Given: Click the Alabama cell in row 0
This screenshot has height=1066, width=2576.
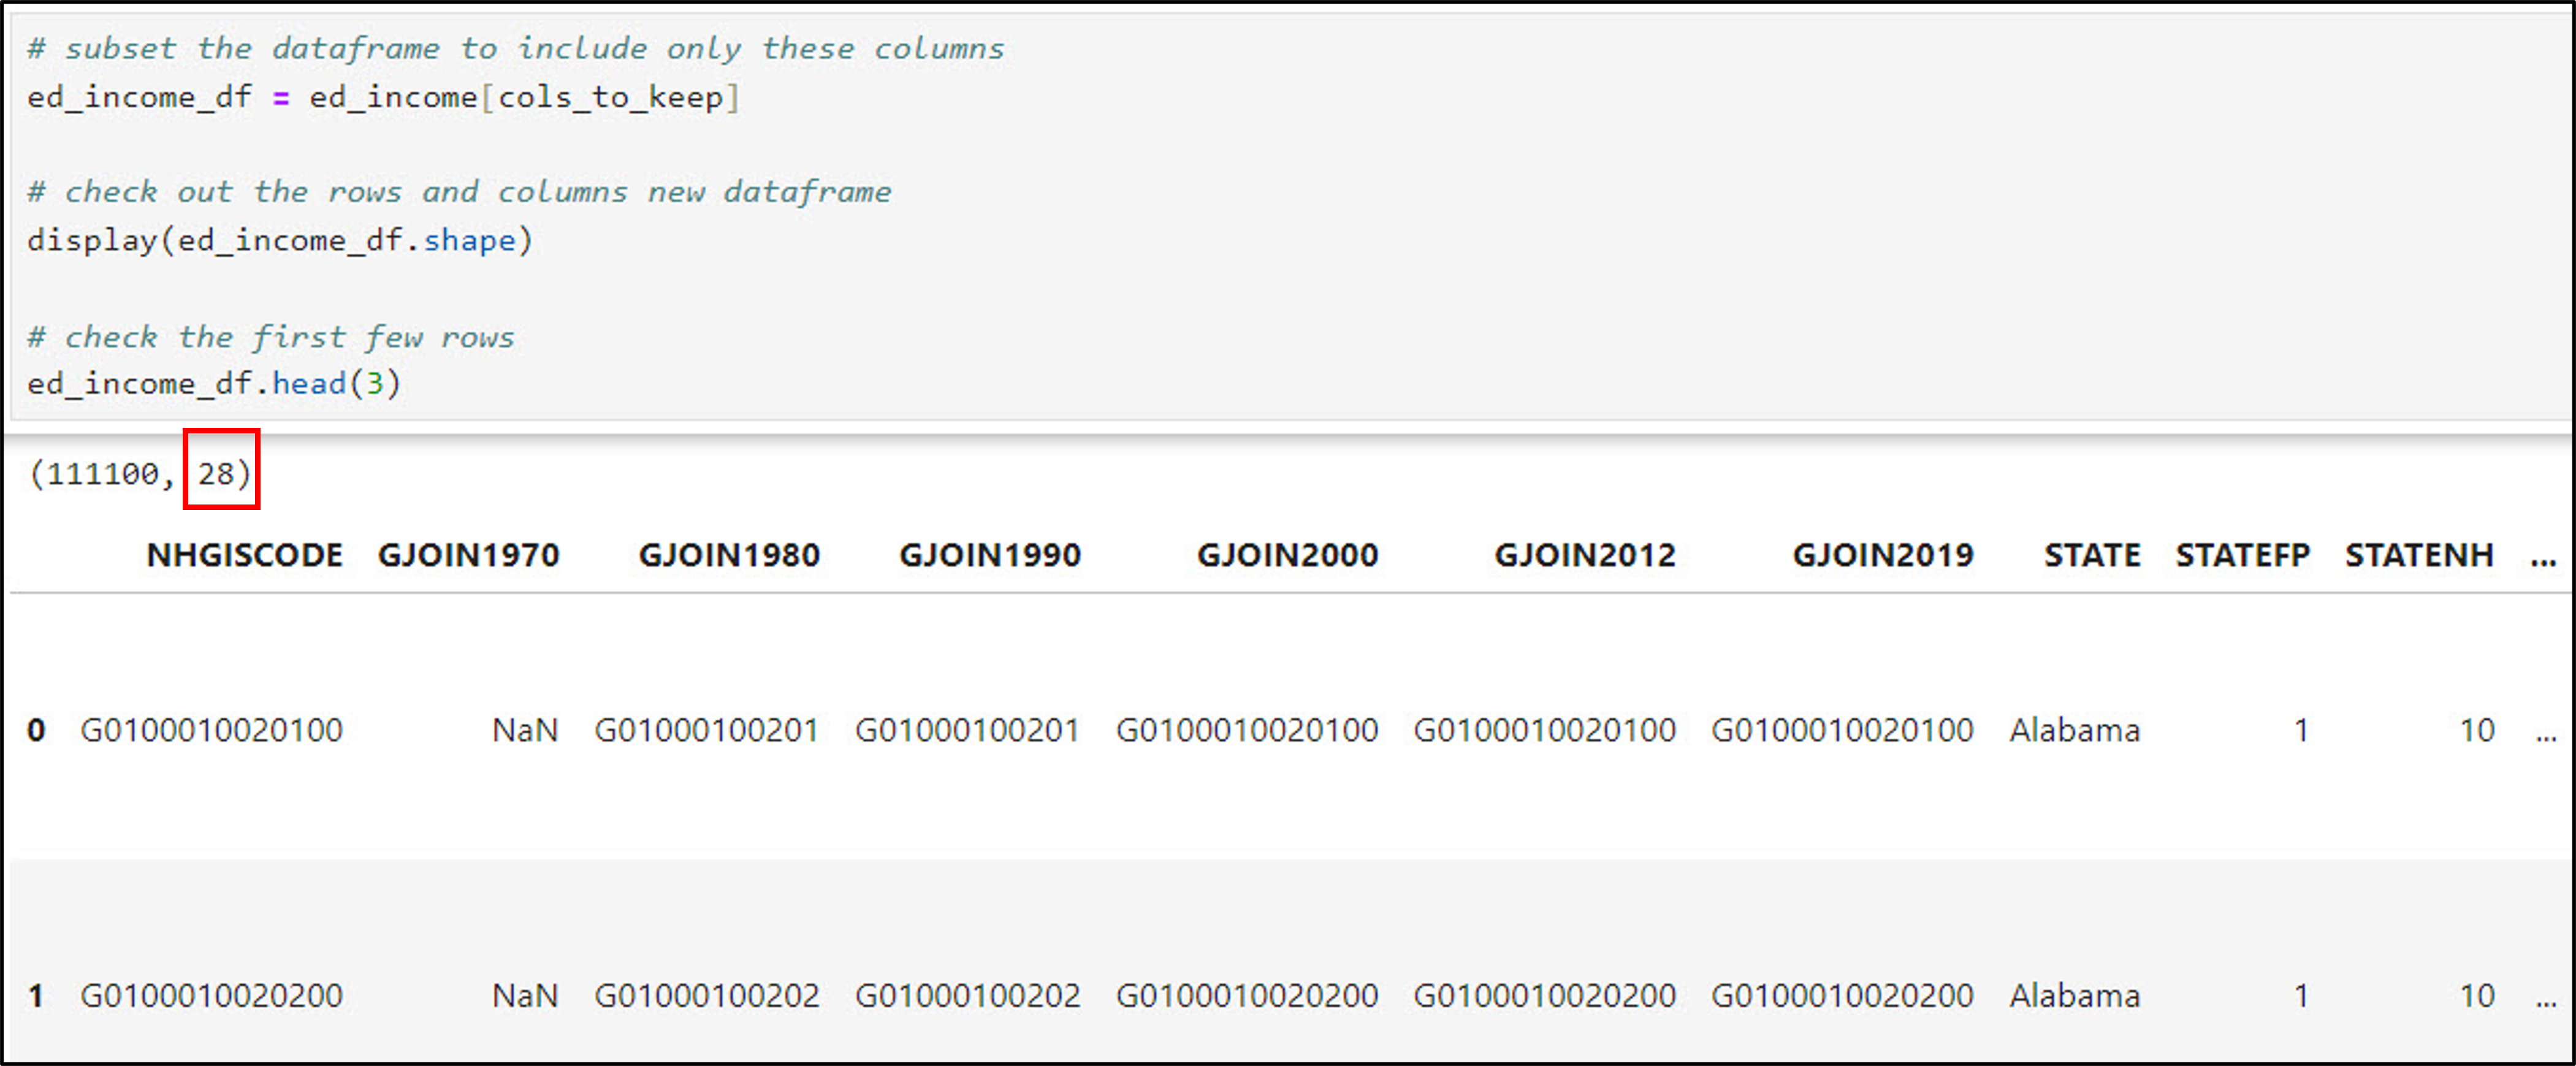Looking at the screenshot, I should point(2074,731).
